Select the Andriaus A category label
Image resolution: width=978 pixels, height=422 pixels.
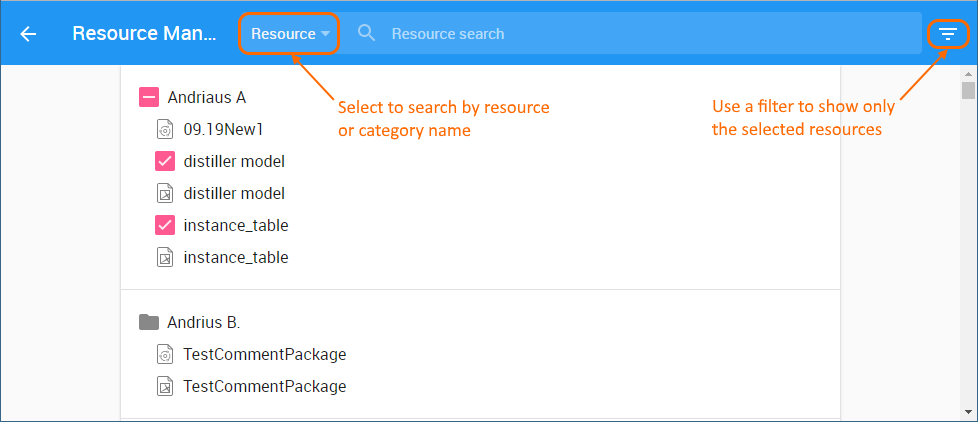(x=207, y=97)
